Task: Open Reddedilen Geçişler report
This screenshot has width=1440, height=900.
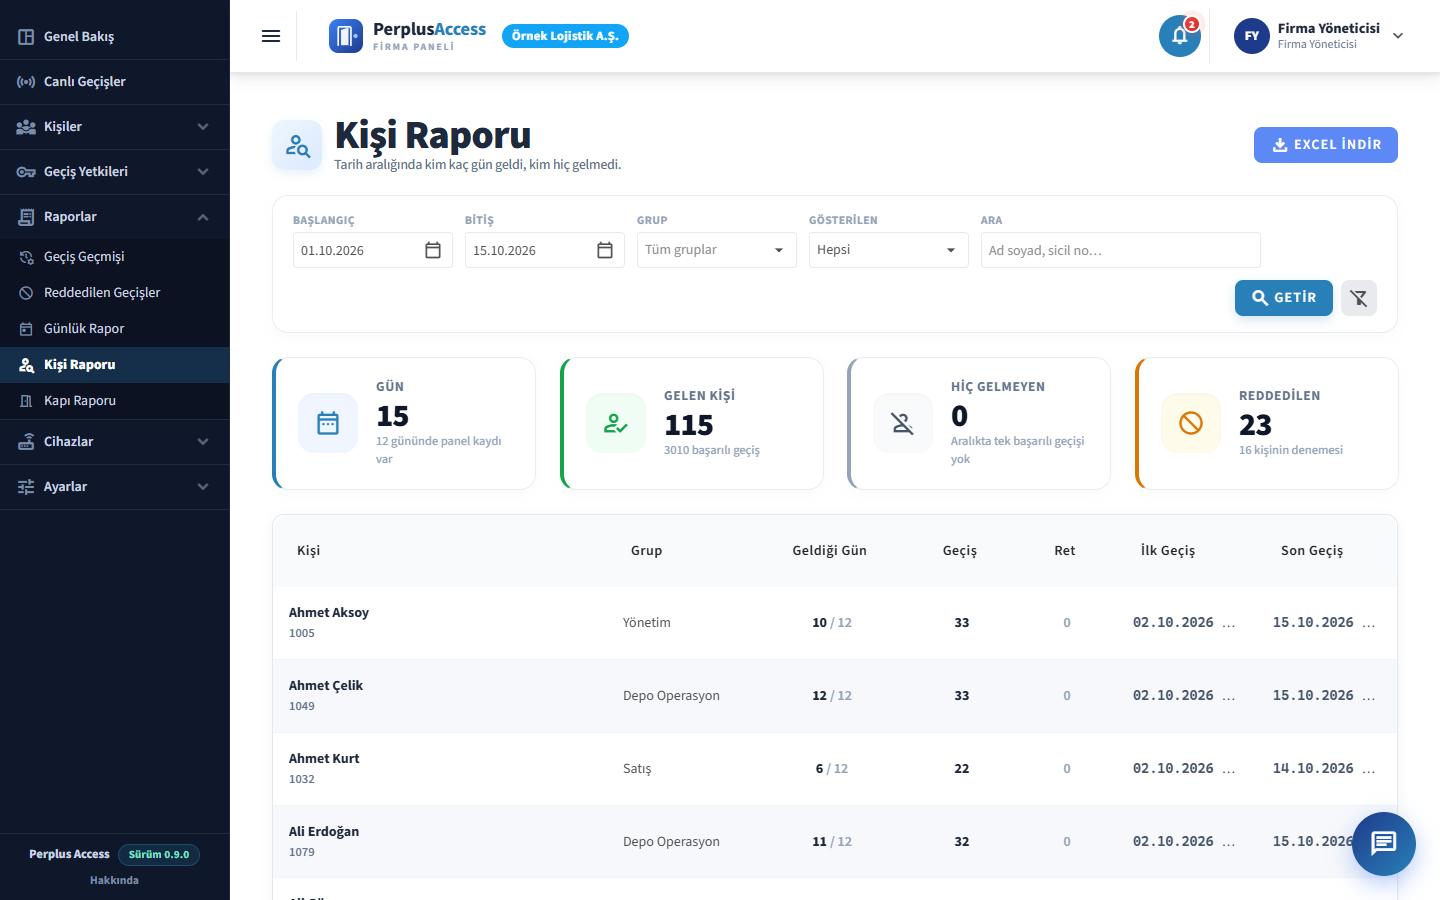Action: (x=115, y=293)
